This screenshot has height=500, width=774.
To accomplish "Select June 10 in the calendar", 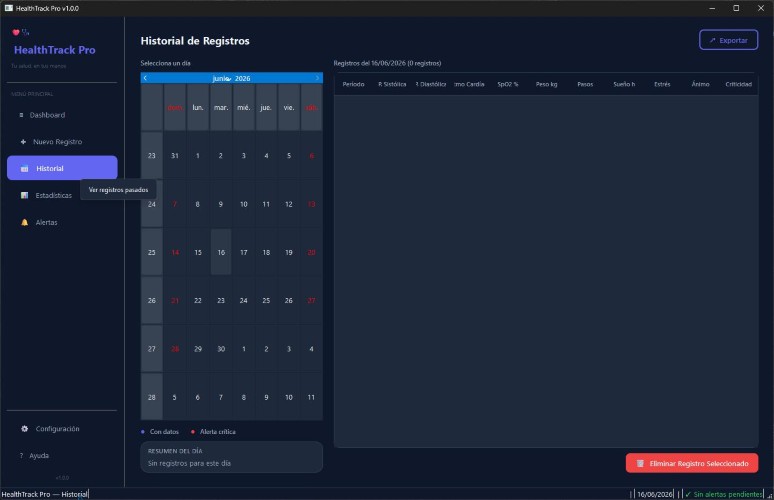I will coord(243,204).
